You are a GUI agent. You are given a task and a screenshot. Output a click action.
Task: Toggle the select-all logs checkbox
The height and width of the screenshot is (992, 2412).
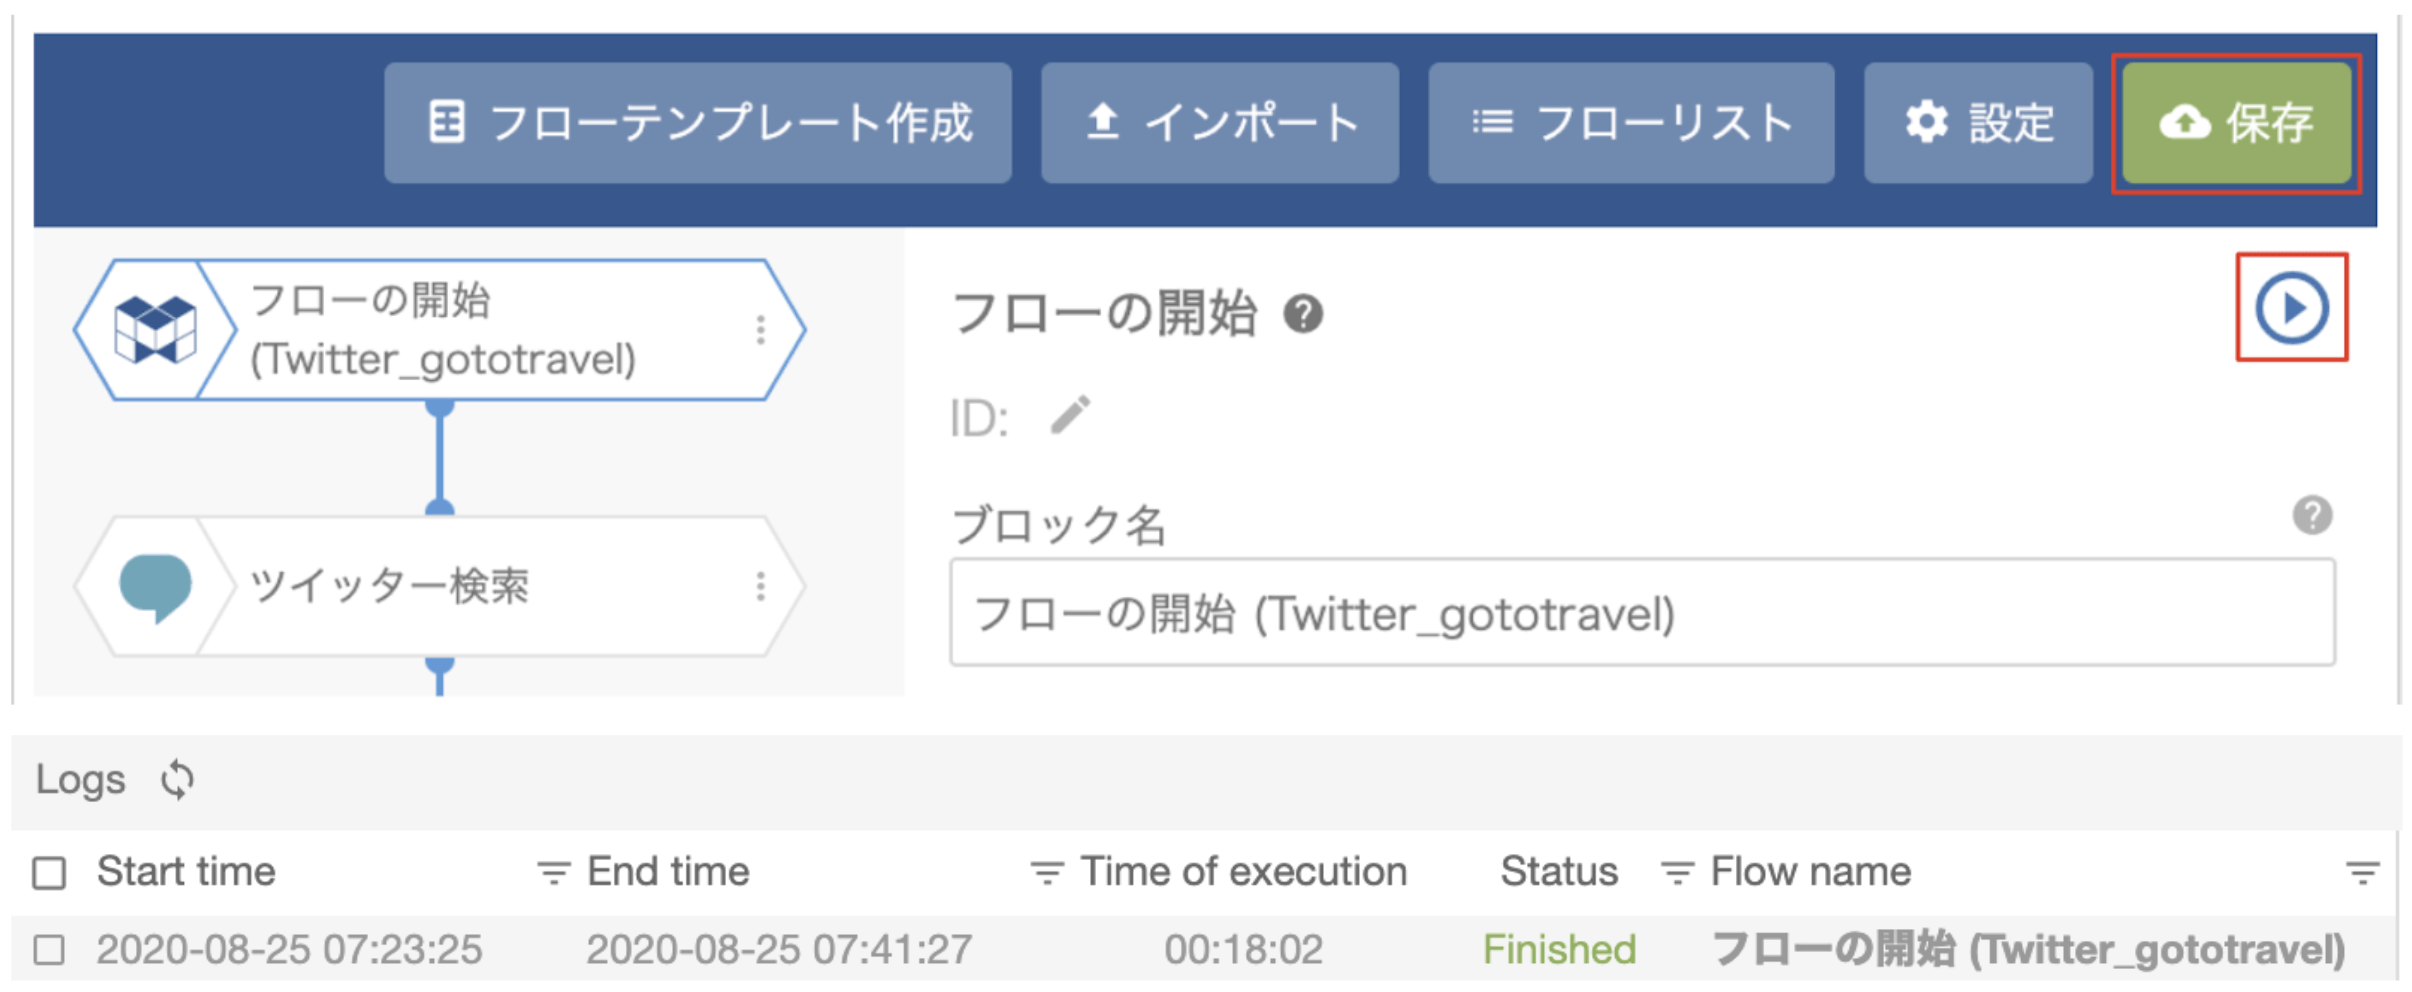coord(49,872)
